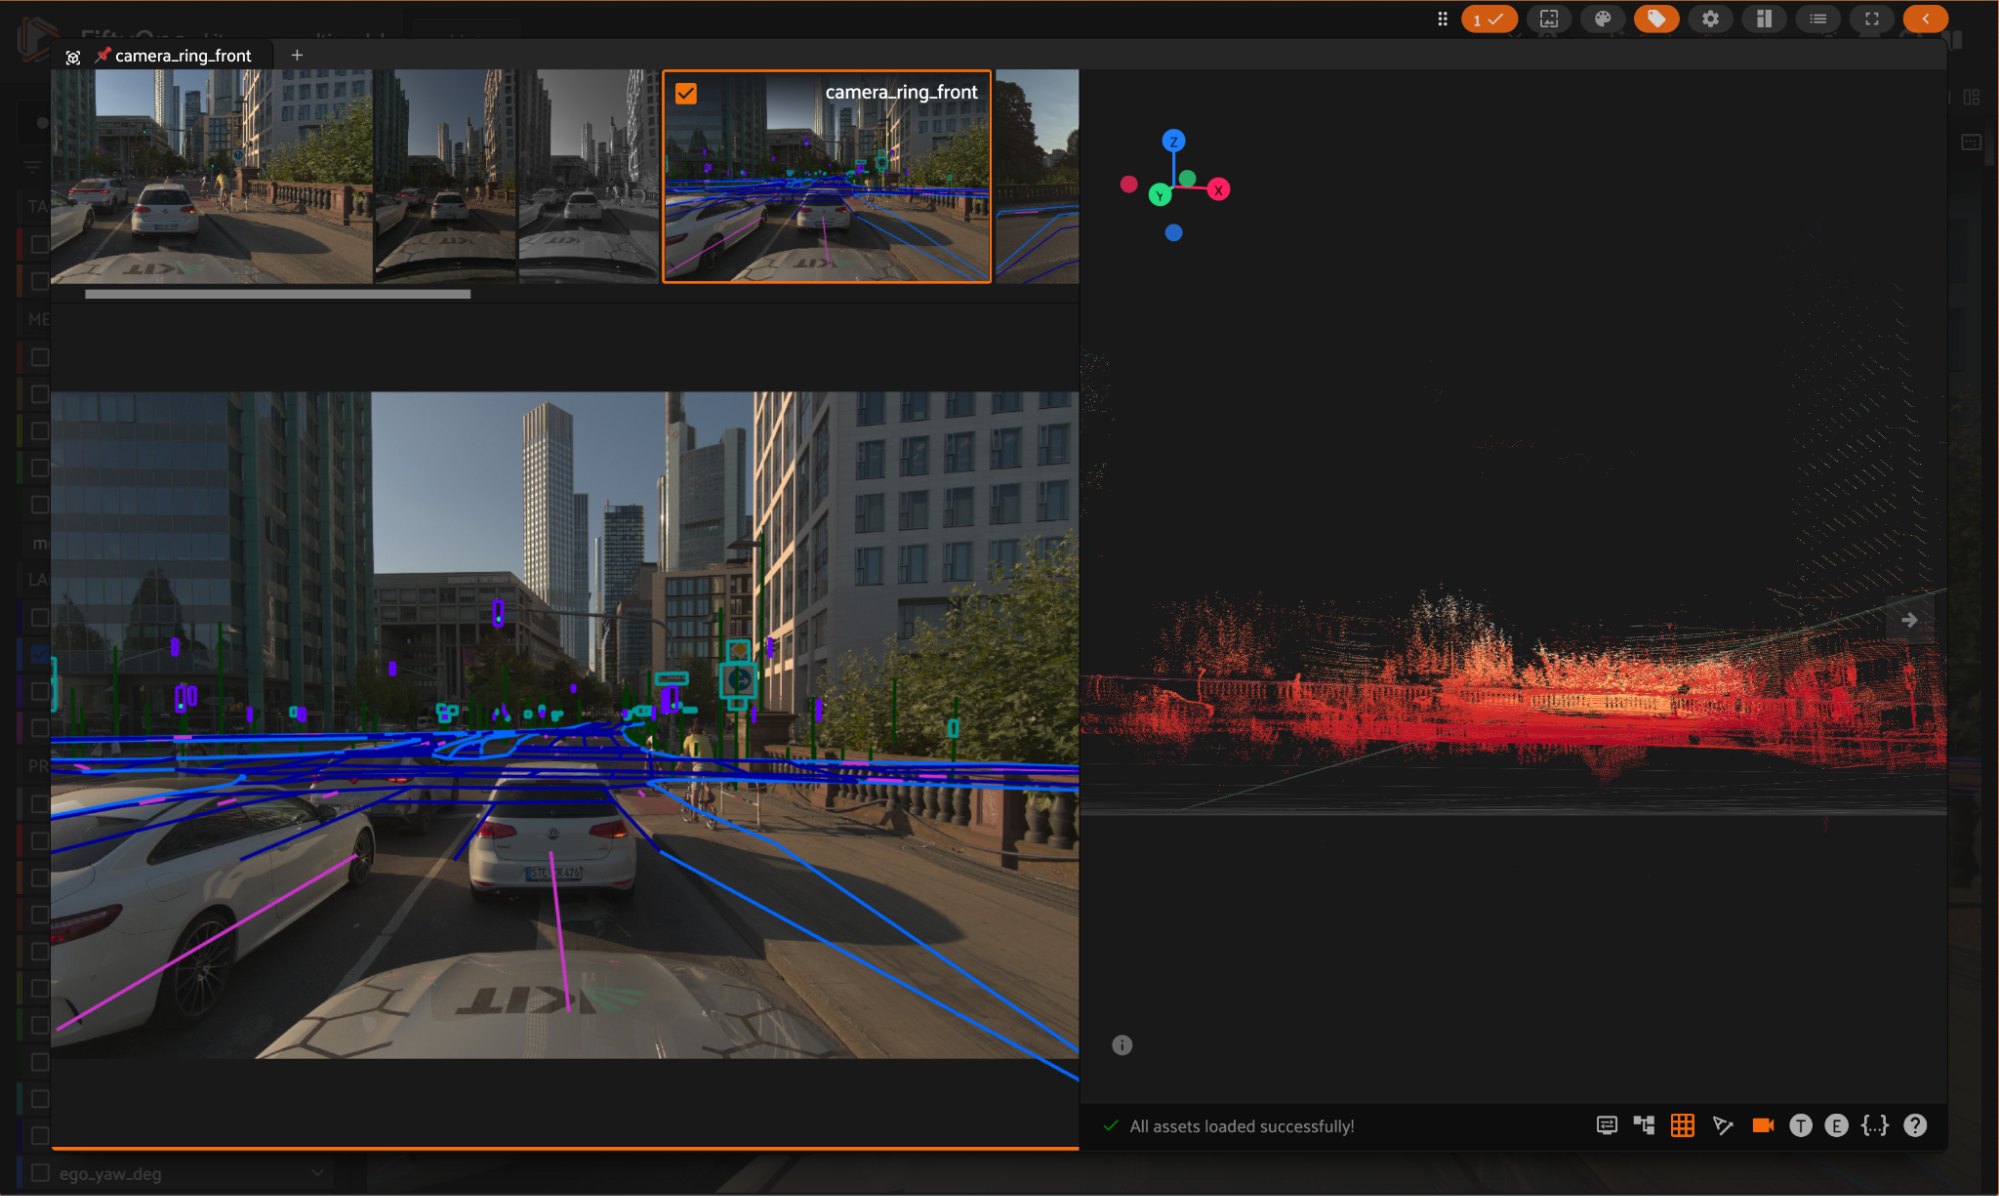
Task: Click the ray/pointer selection arrow icon
Action: (x=1722, y=1126)
